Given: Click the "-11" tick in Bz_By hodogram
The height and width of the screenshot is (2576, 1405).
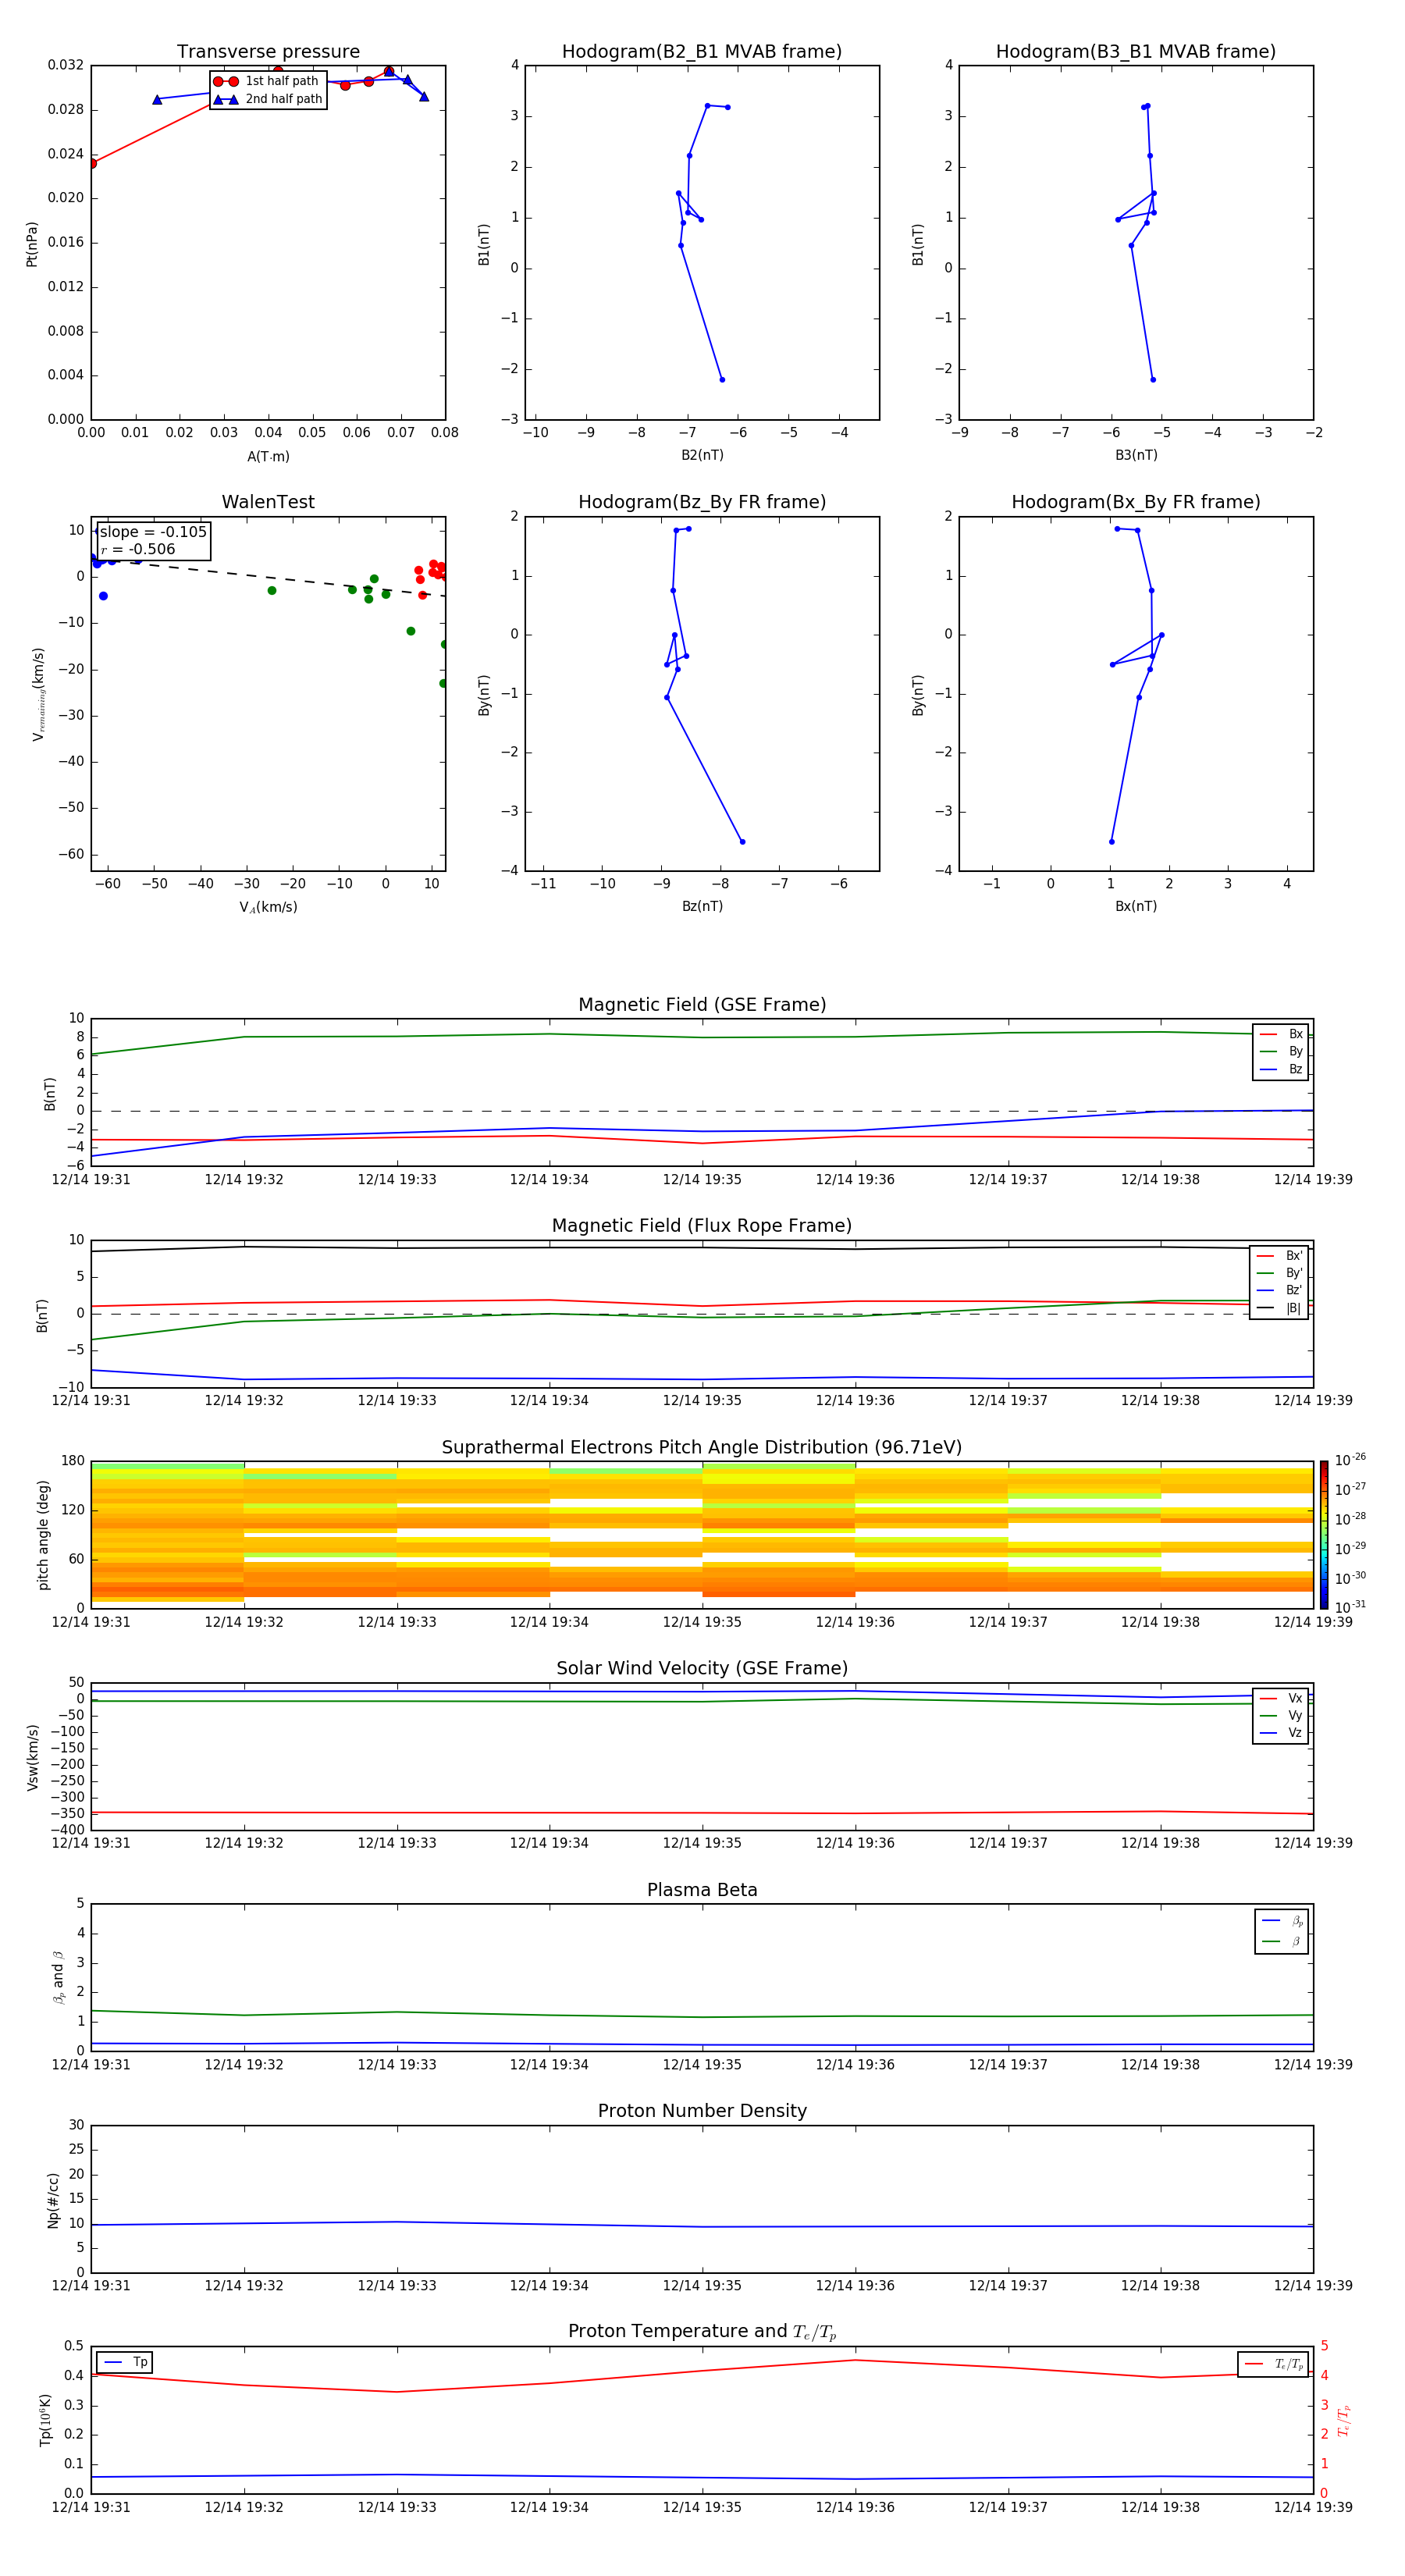Looking at the screenshot, I should [543, 884].
